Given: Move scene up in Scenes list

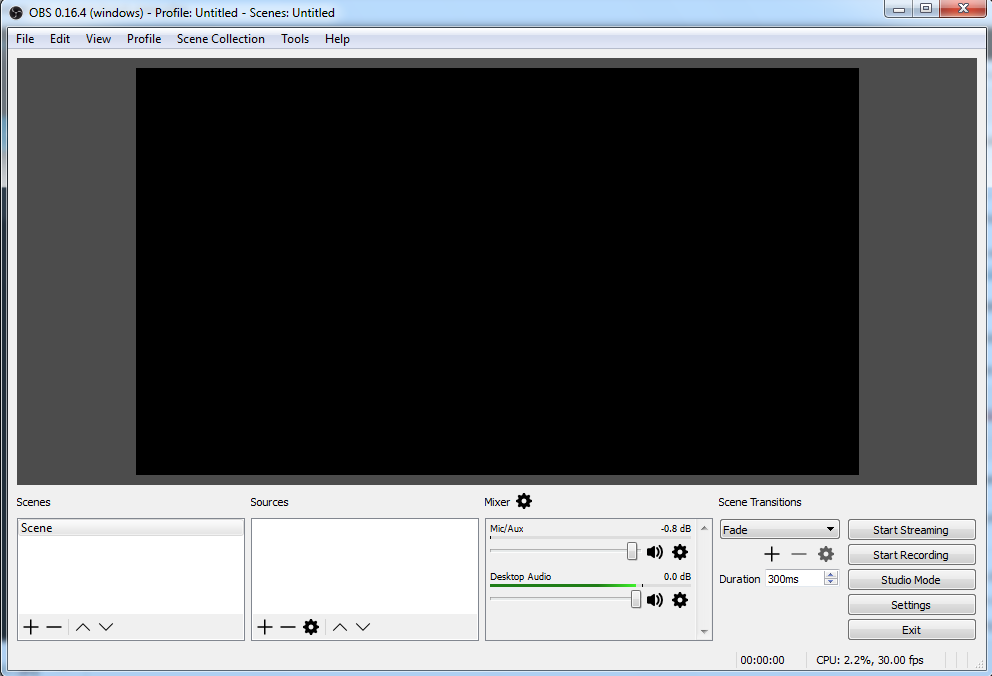Looking at the screenshot, I should click(x=83, y=627).
